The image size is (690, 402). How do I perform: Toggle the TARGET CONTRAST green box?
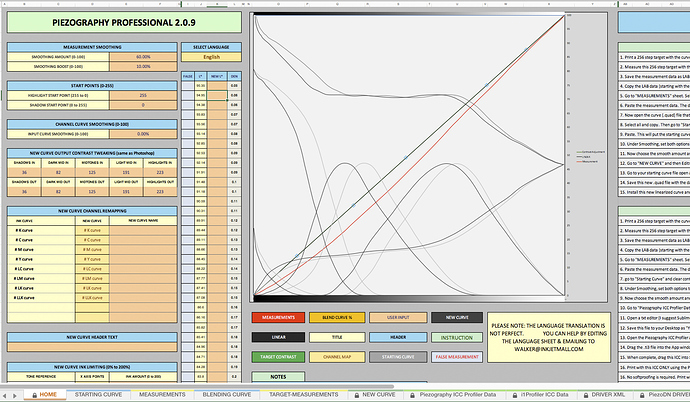[x=283, y=357]
